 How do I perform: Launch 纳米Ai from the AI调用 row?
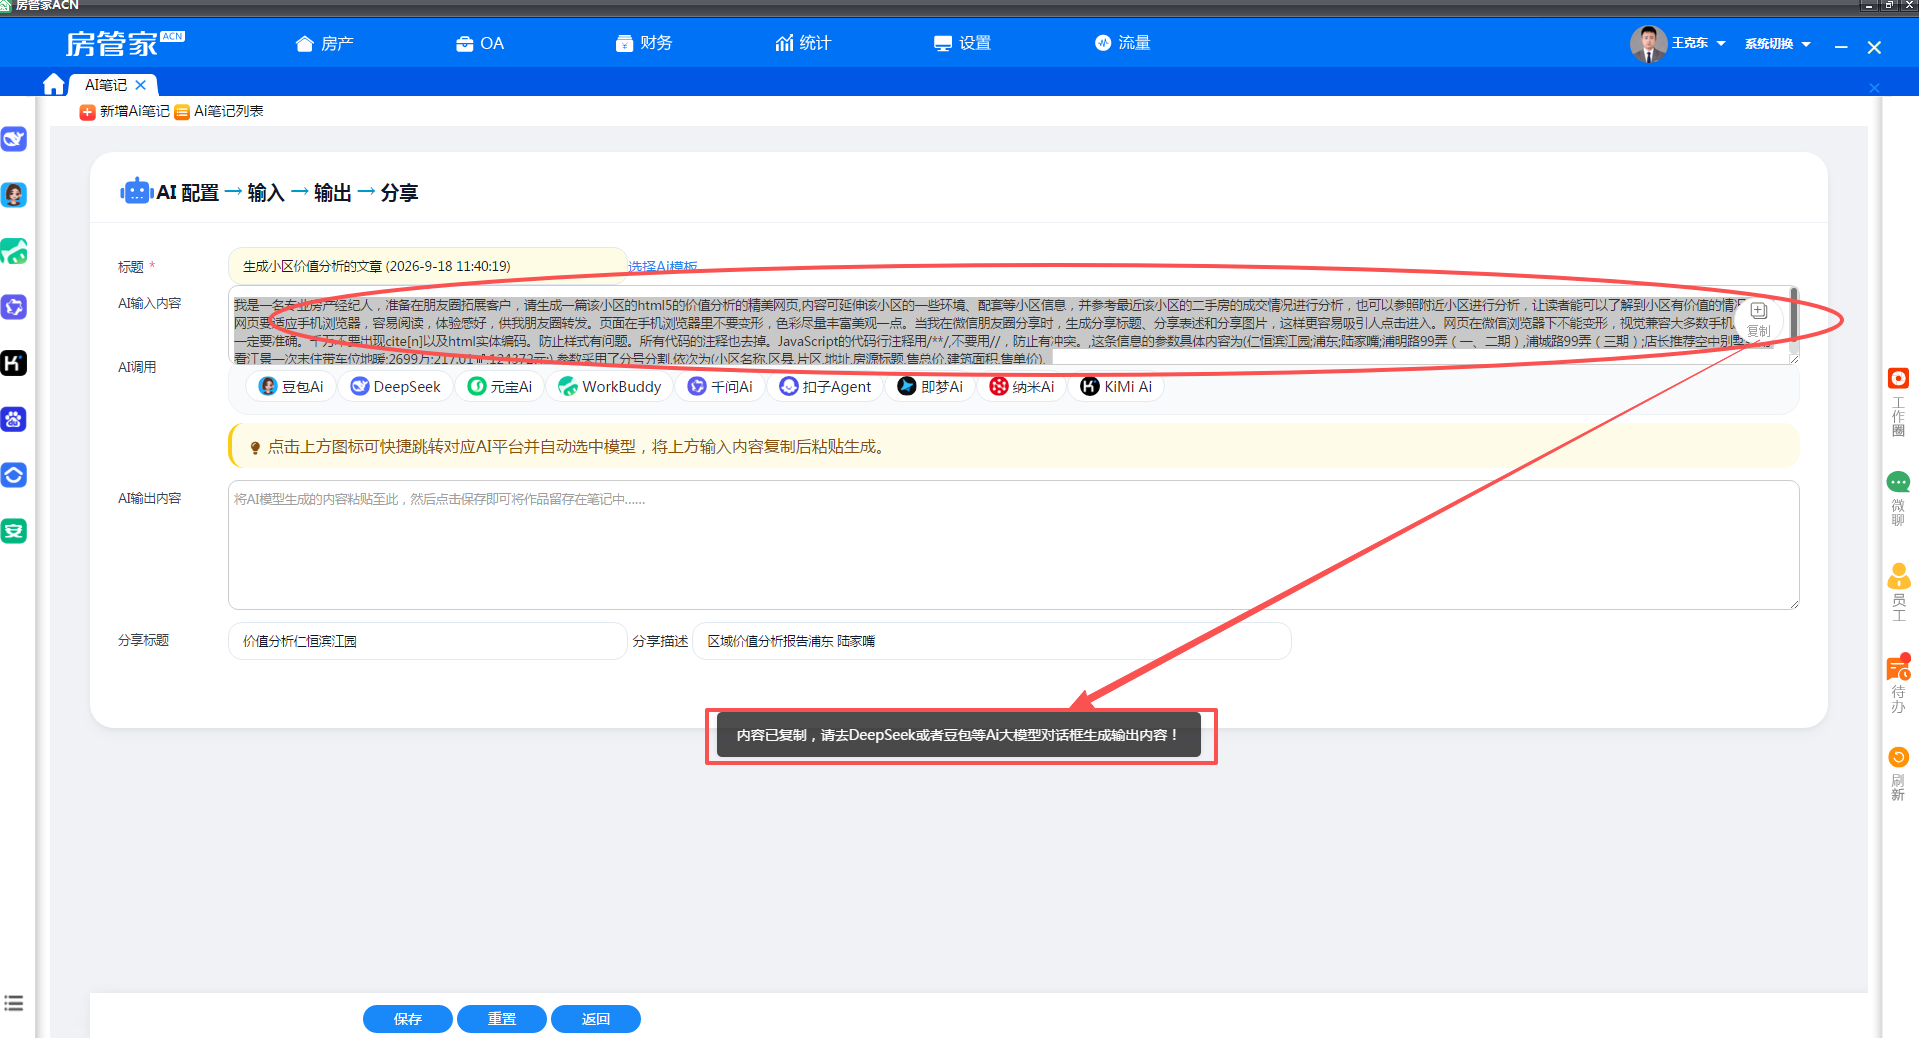(1022, 387)
